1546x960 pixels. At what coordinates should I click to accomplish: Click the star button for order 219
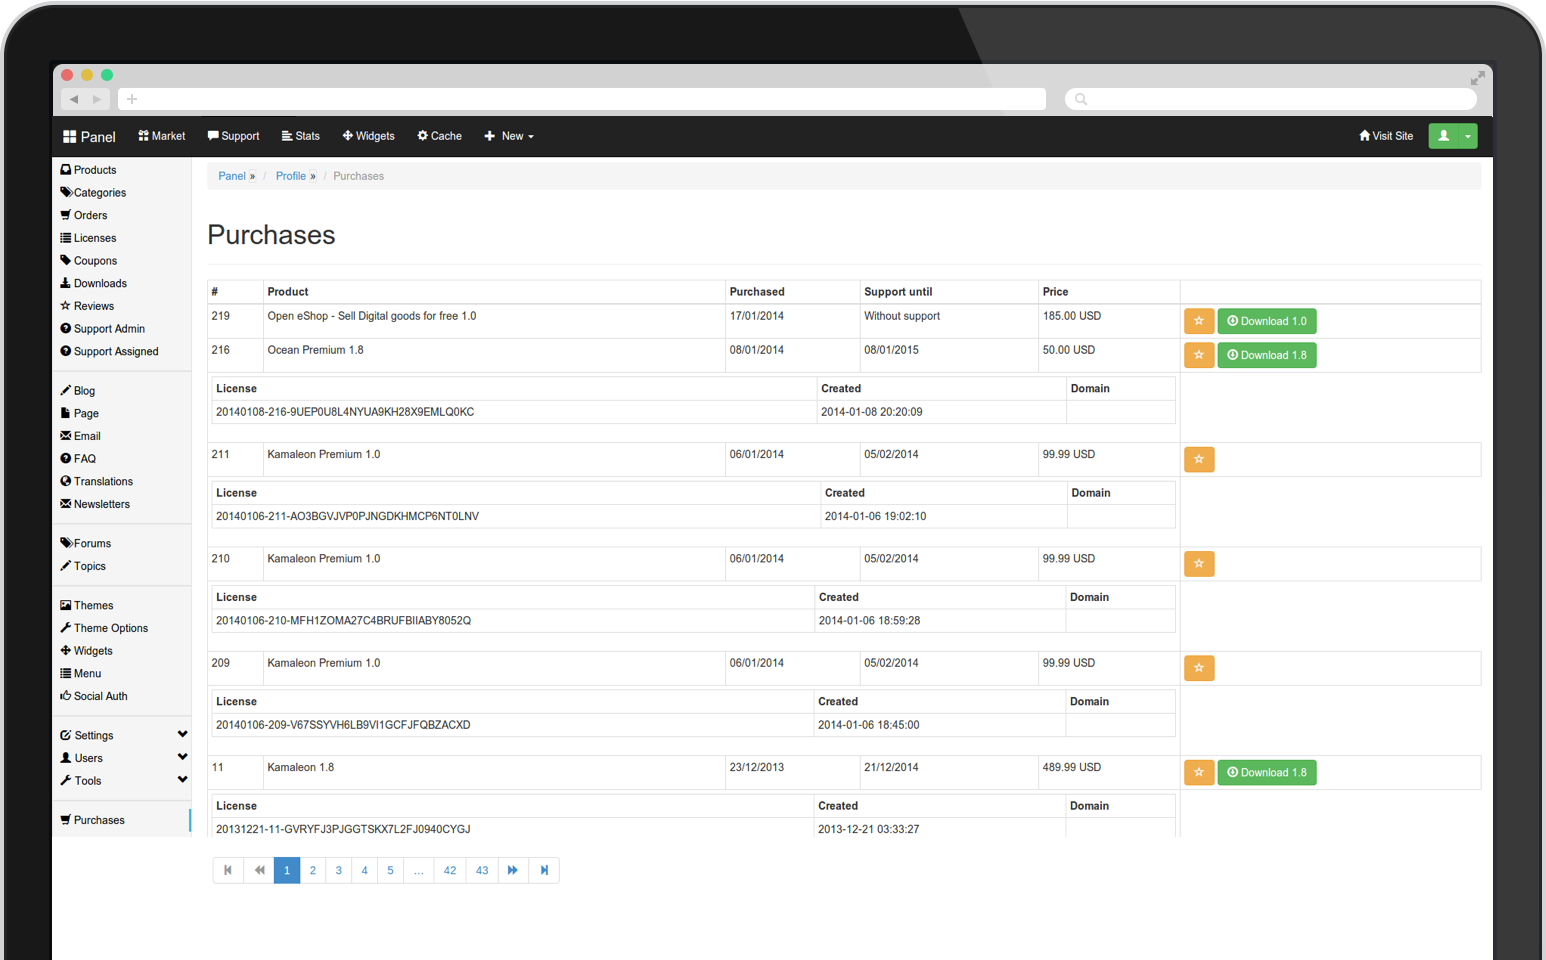click(x=1199, y=321)
